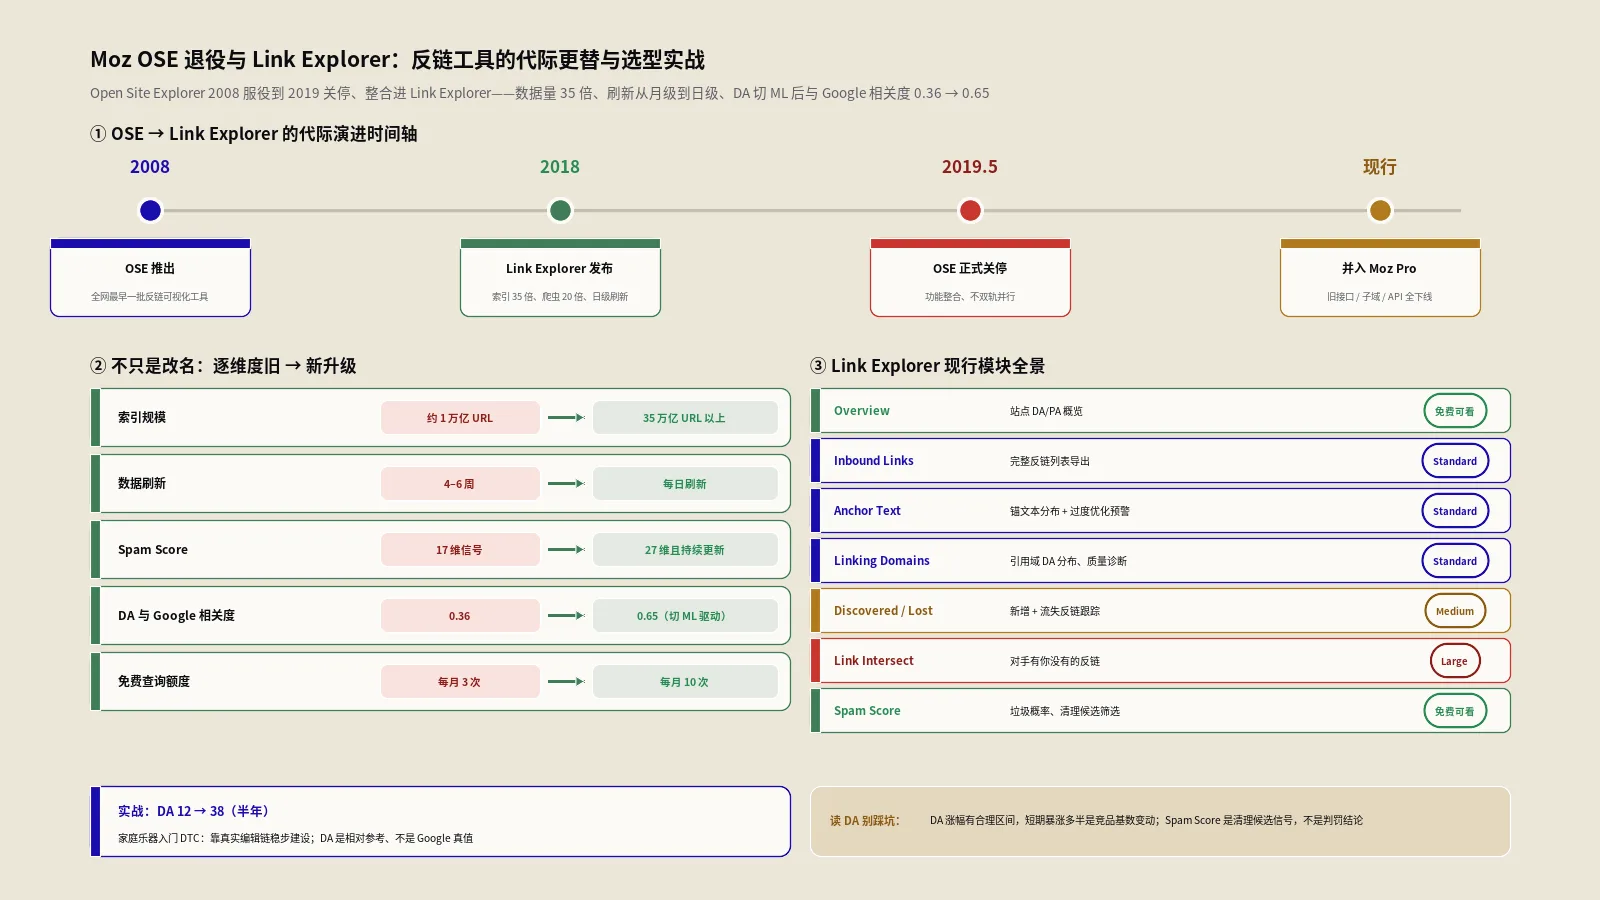
Task: Click the 2008 year label
Action: click(150, 167)
